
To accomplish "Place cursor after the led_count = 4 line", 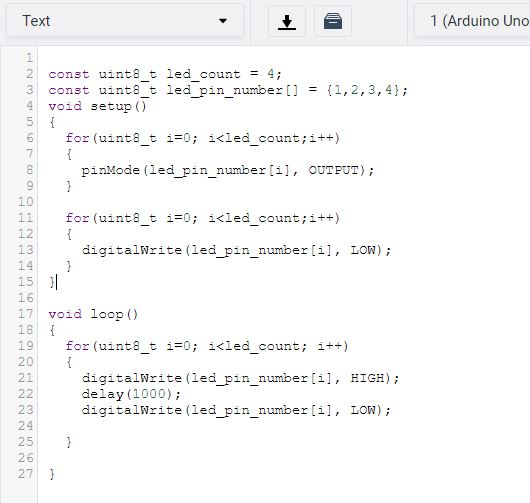I will pyautogui.click(x=283, y=74).
